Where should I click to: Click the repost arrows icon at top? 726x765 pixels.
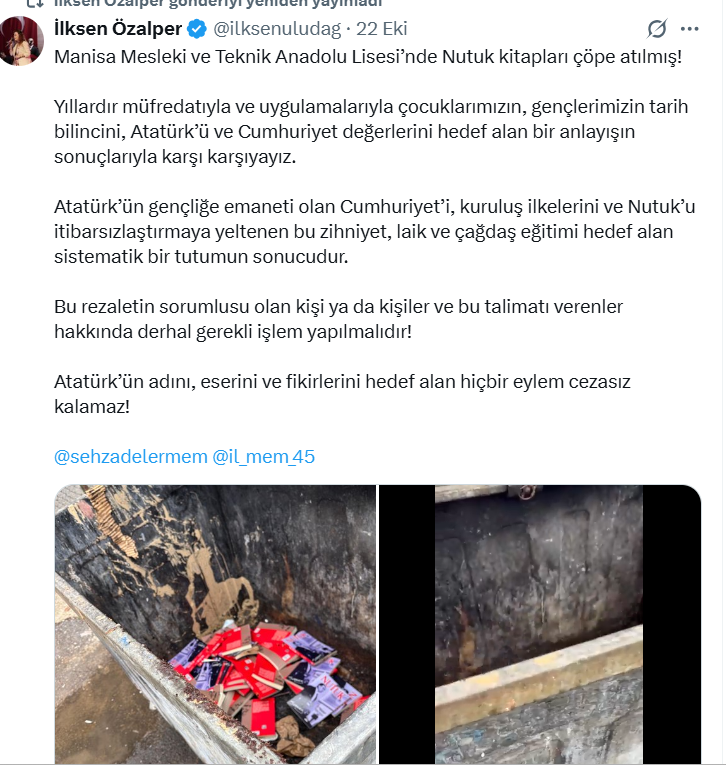click(34, 3)
